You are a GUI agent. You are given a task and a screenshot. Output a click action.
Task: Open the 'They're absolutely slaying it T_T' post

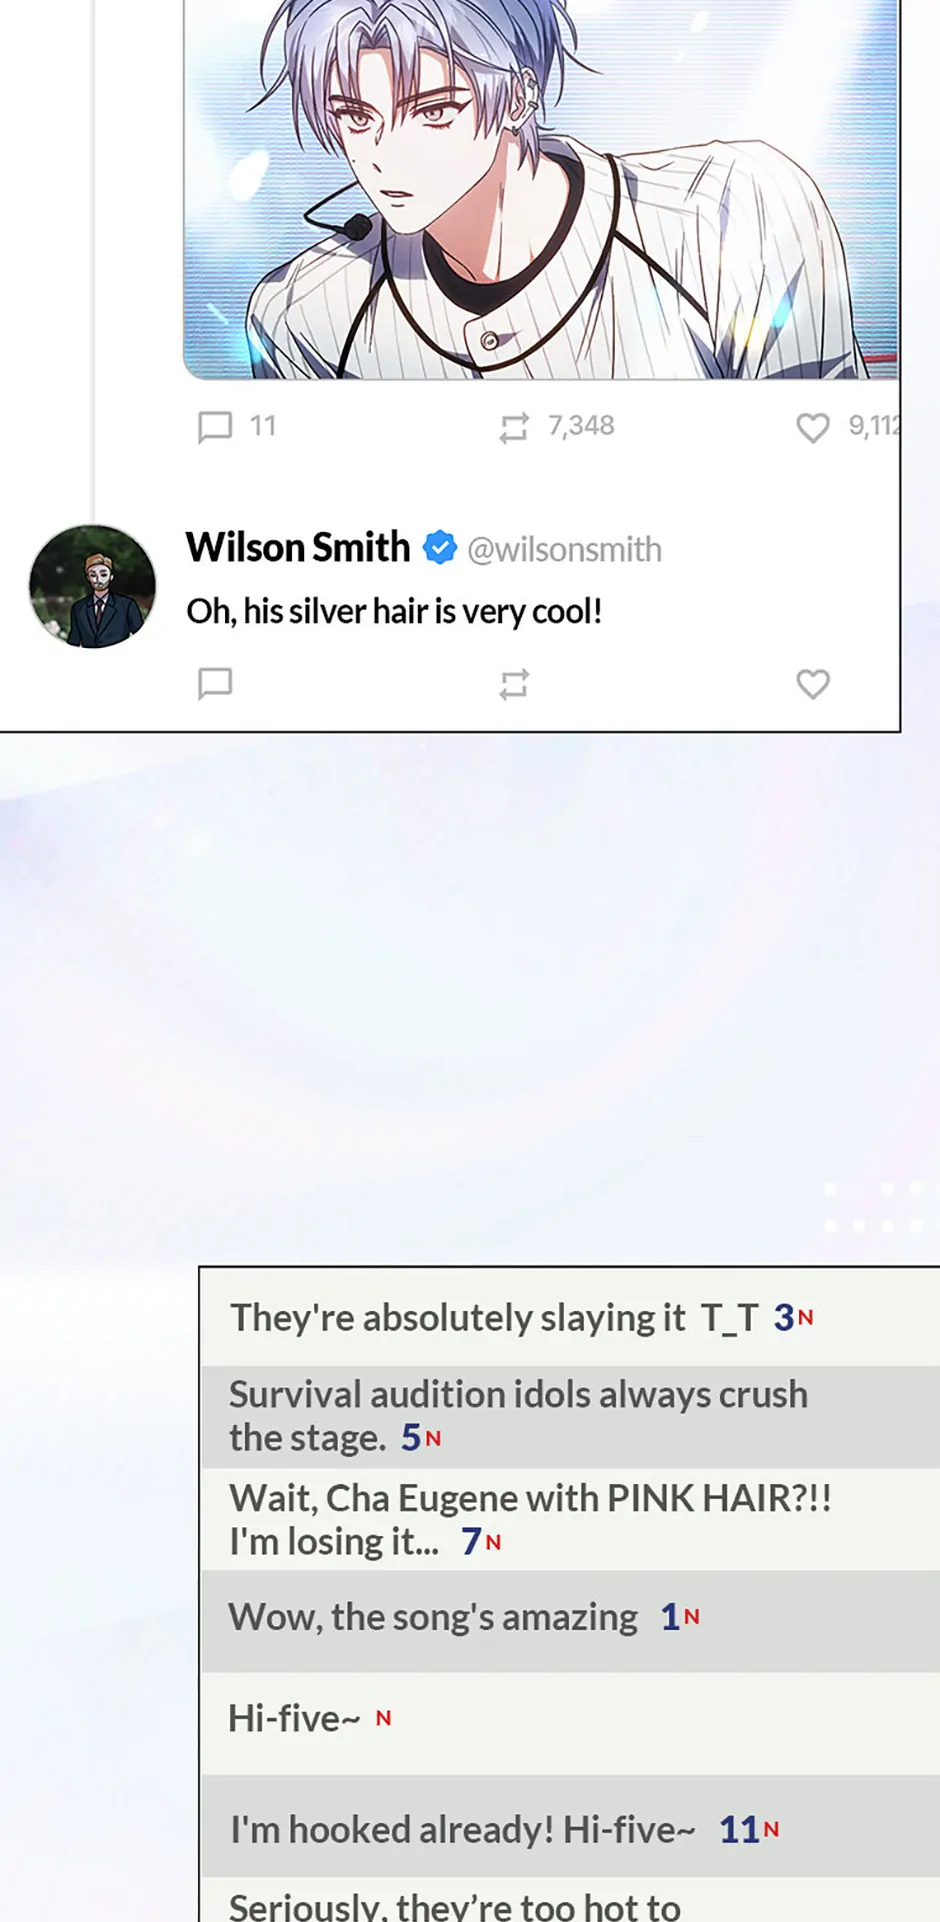(570, 1317)
